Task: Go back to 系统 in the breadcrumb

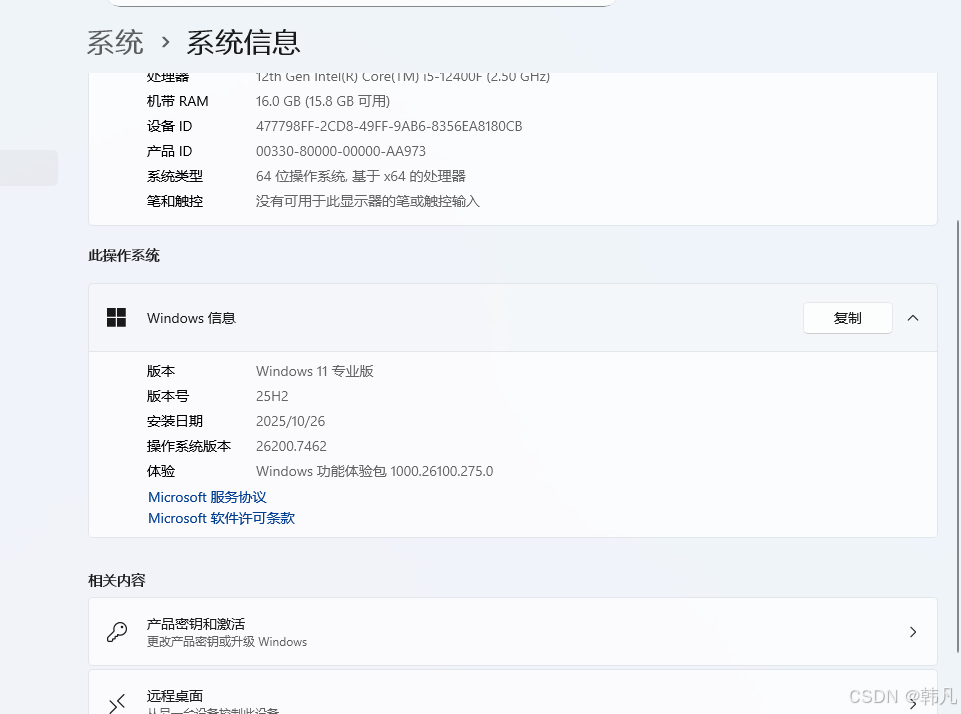Action: click(115, 42)
